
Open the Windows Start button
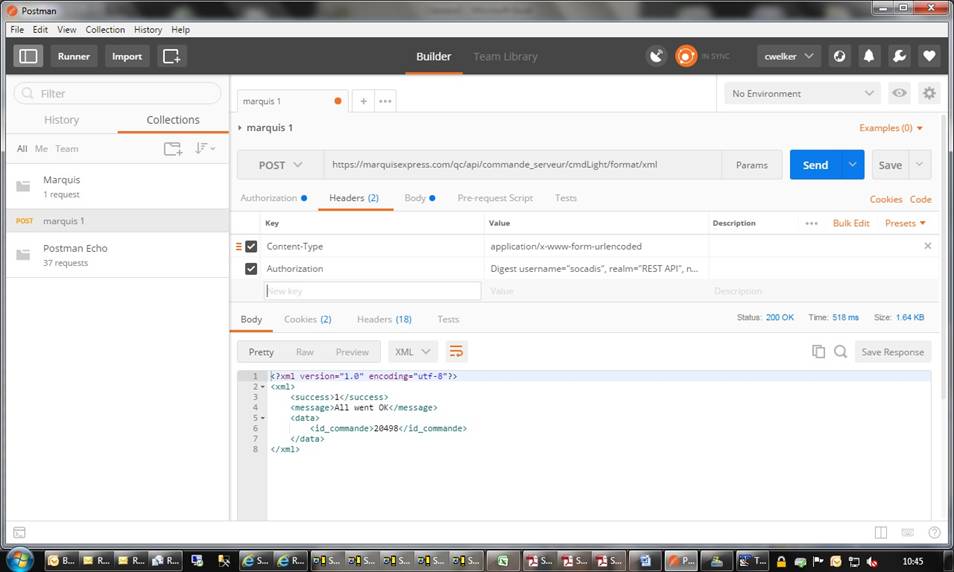19,559
